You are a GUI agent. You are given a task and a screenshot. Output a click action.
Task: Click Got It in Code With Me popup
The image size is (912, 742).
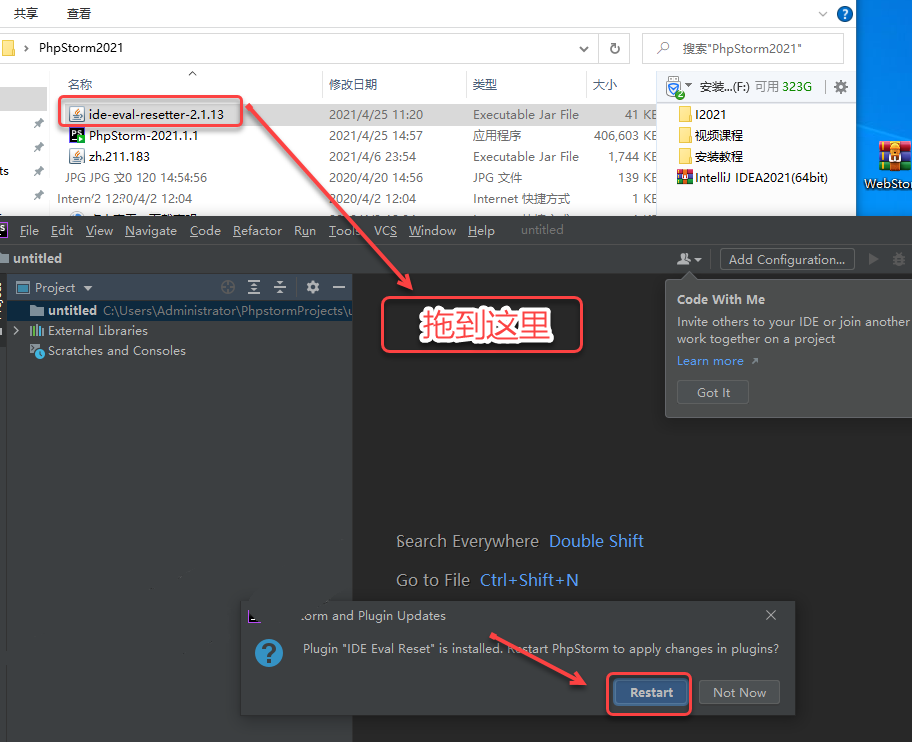(712, 393)
